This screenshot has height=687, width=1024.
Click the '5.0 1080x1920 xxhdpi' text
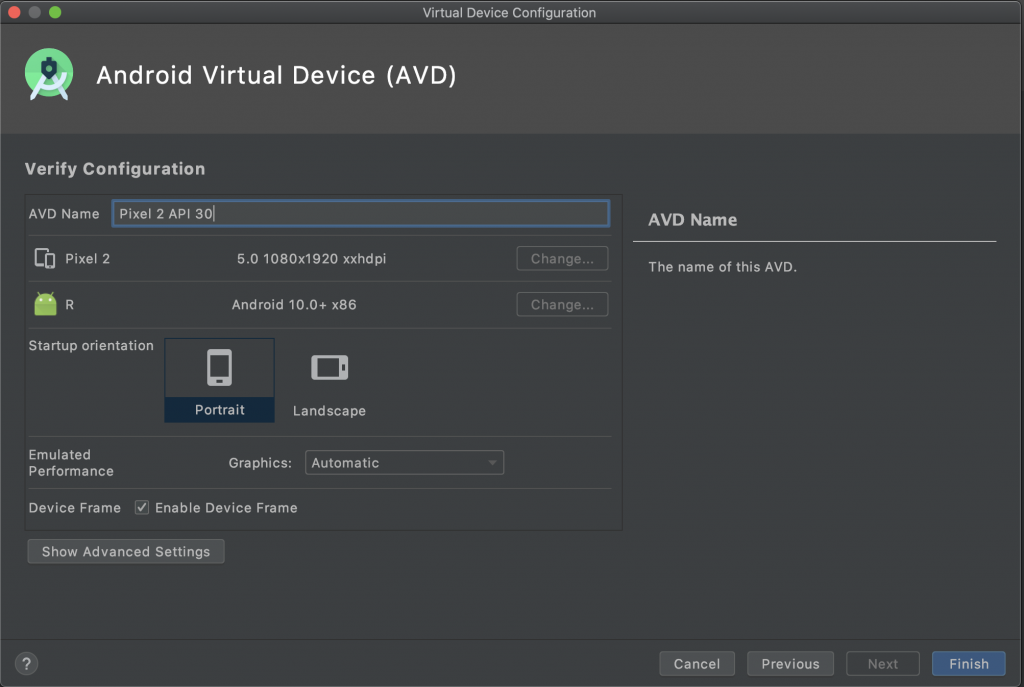[312, 259]
